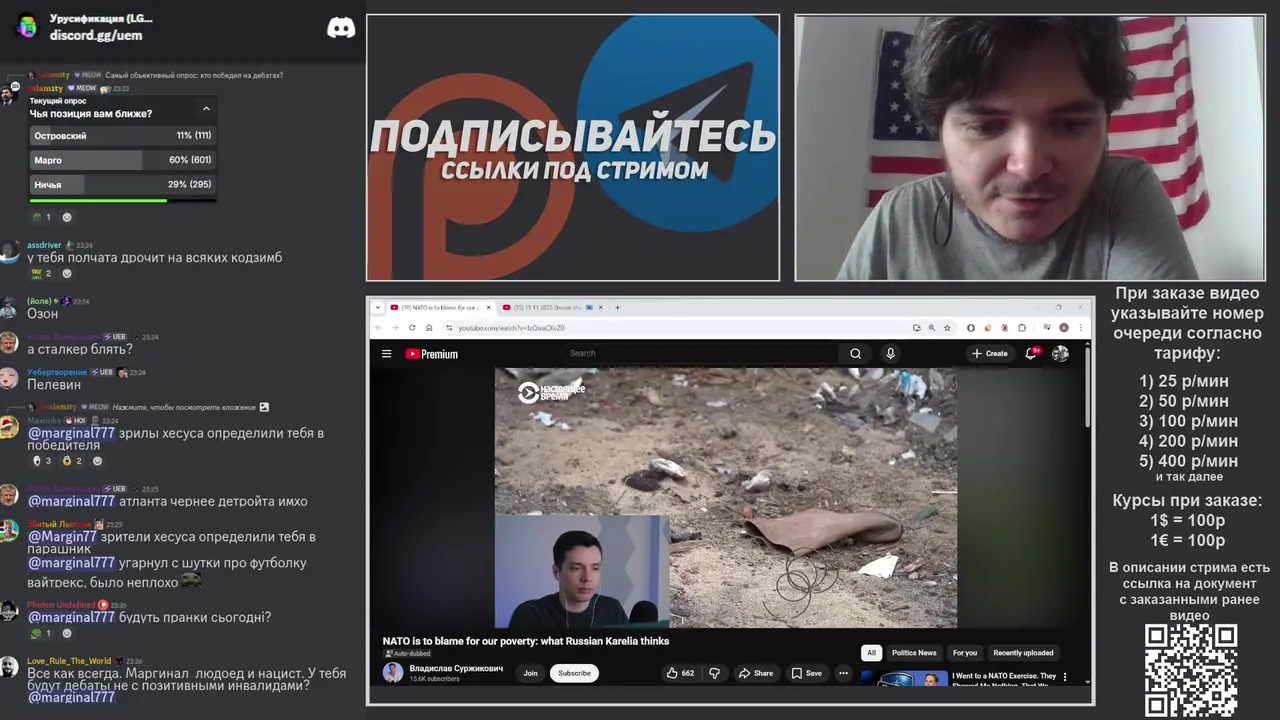Viewport: 1280px width, 720px height.
Task: Close NATO is to blame tab
Action: pyautogui.click(x=488, y=307)
